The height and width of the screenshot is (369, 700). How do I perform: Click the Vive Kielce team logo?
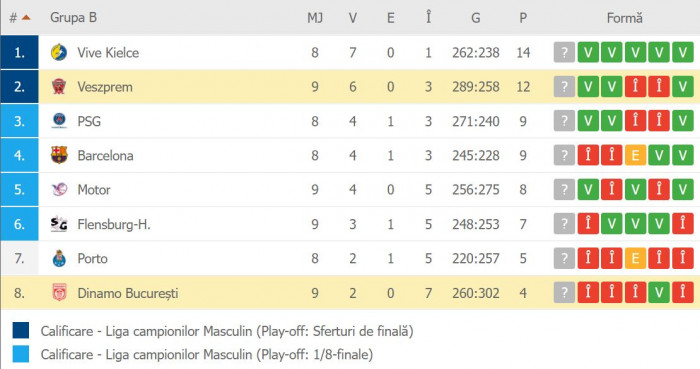click(59, 53)
